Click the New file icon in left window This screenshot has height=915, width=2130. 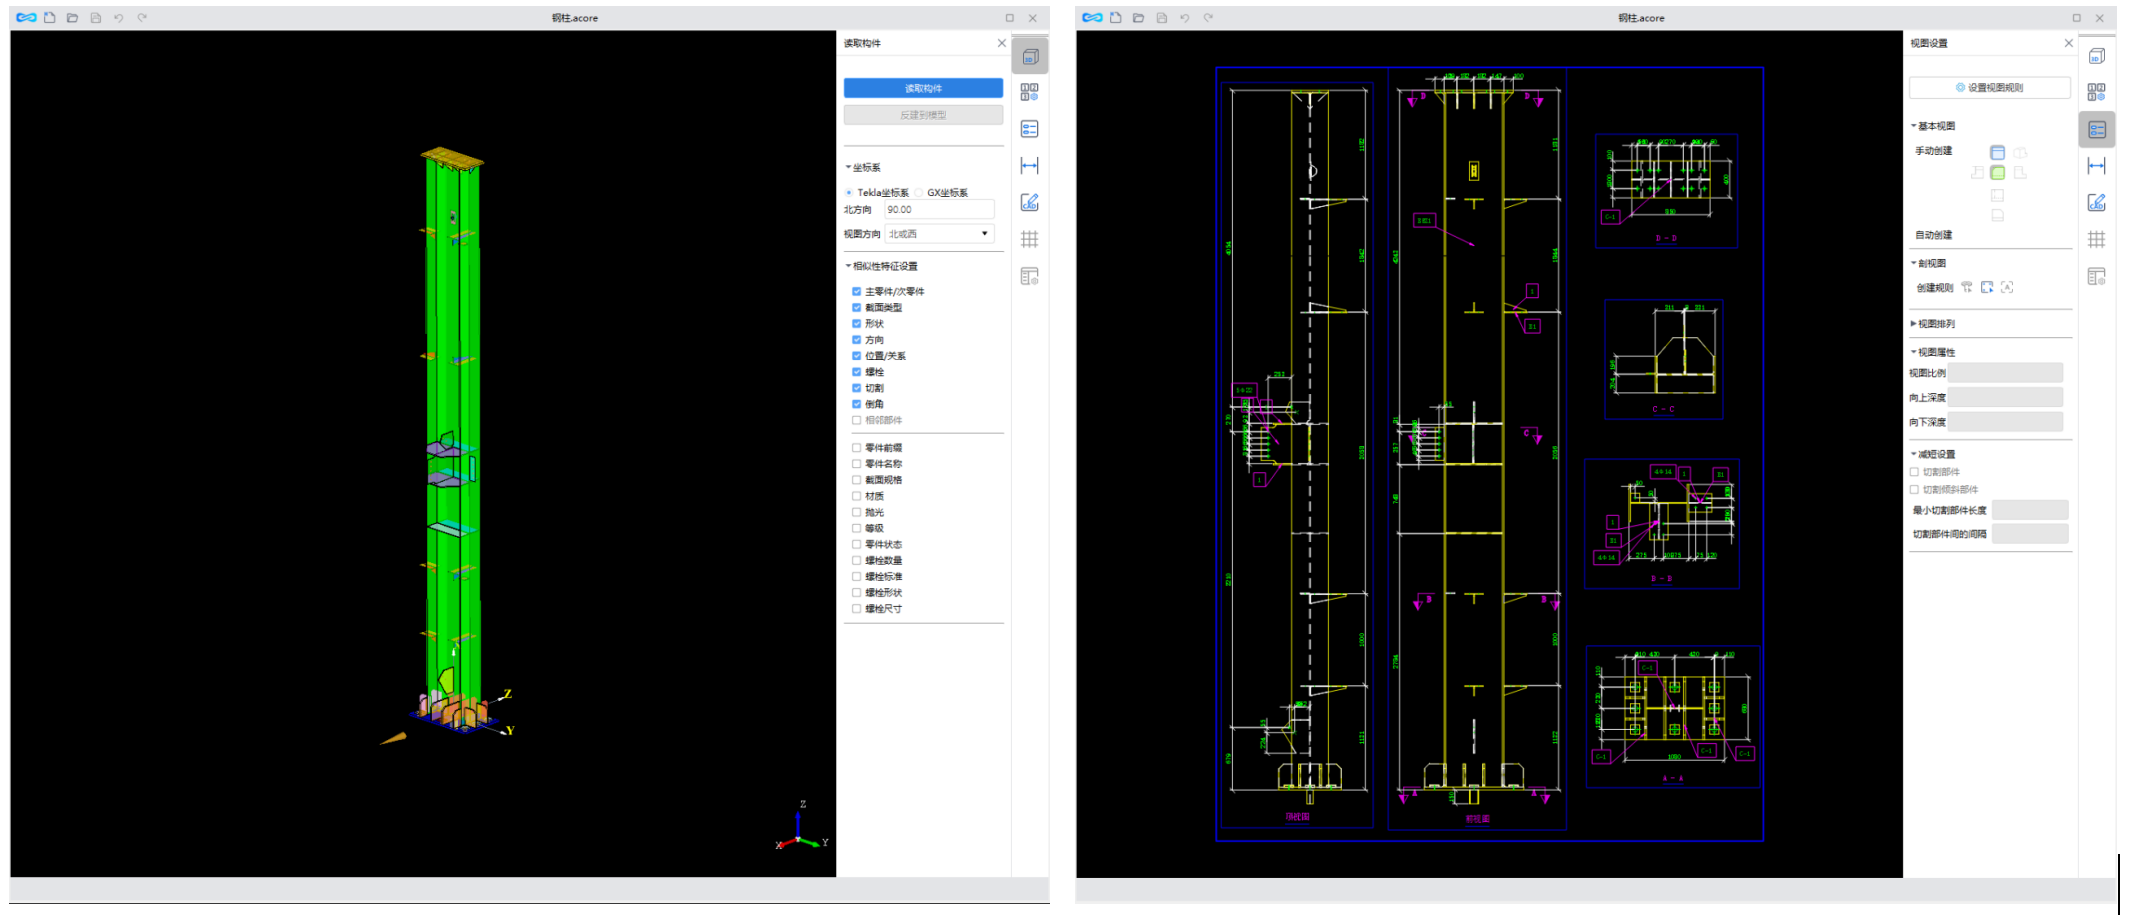(49, 18)
